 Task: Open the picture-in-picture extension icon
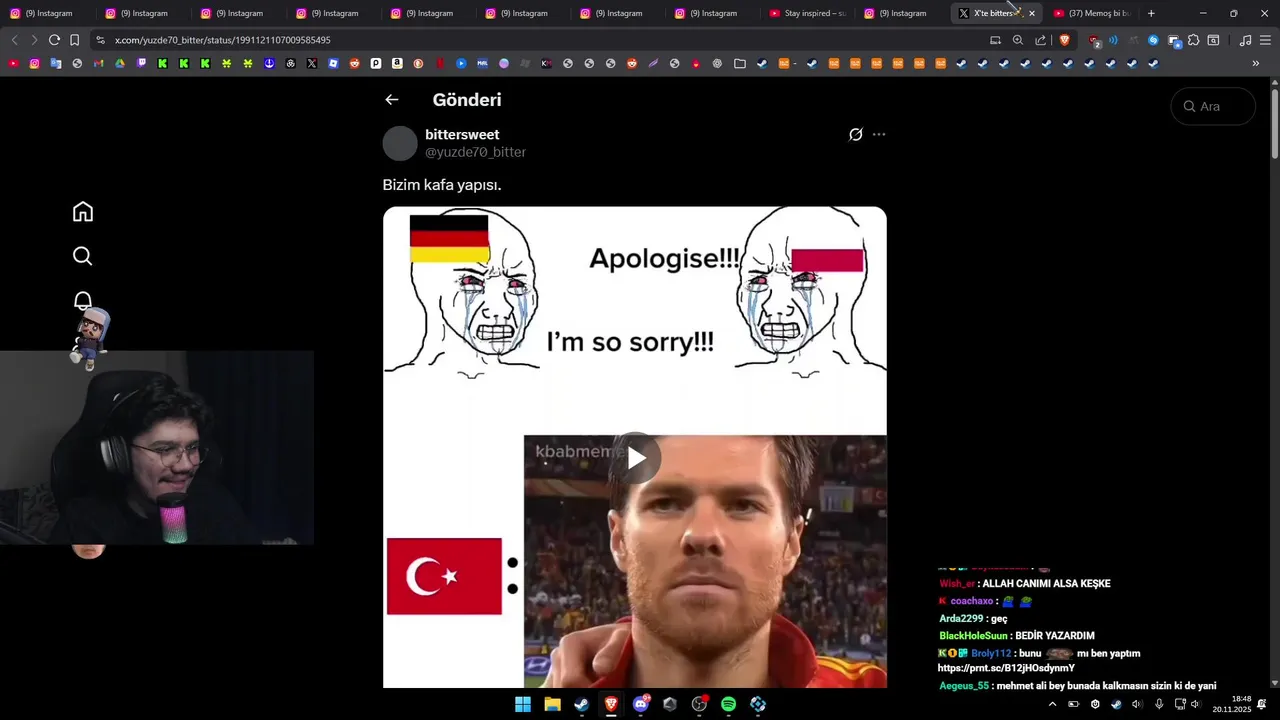(x=1174, y=40)
